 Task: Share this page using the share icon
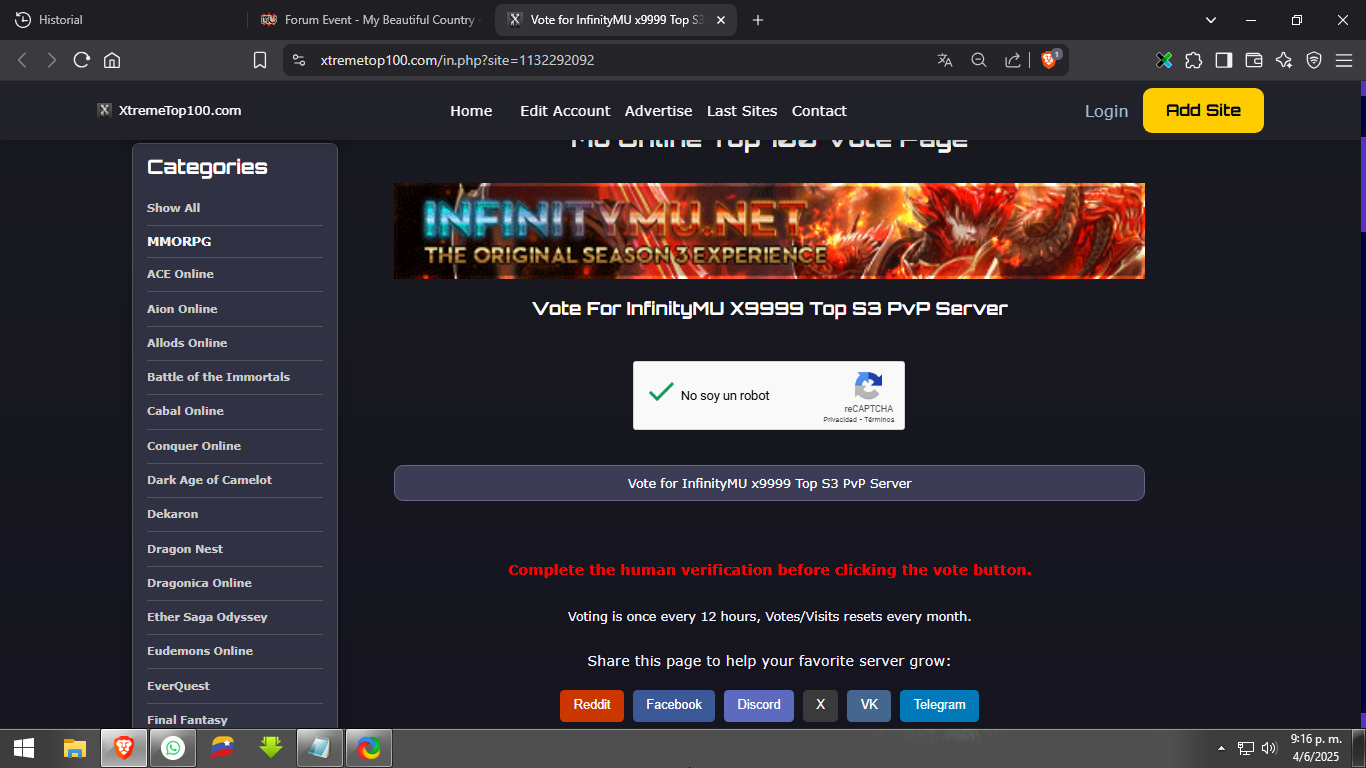[x=1013, y=60]
